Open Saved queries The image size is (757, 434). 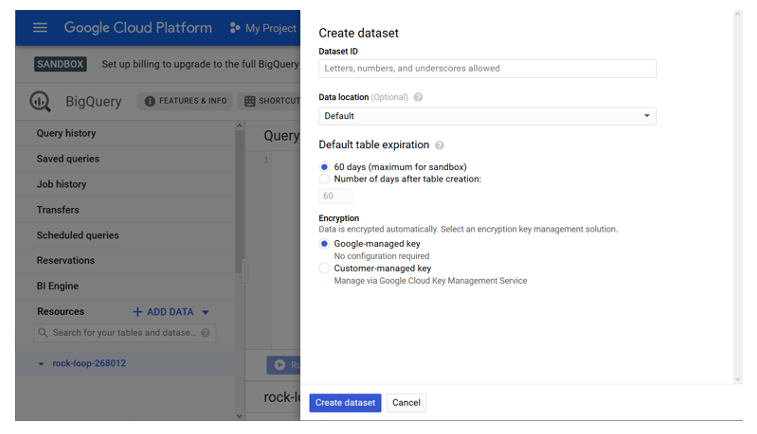click(x=68, y=159)
